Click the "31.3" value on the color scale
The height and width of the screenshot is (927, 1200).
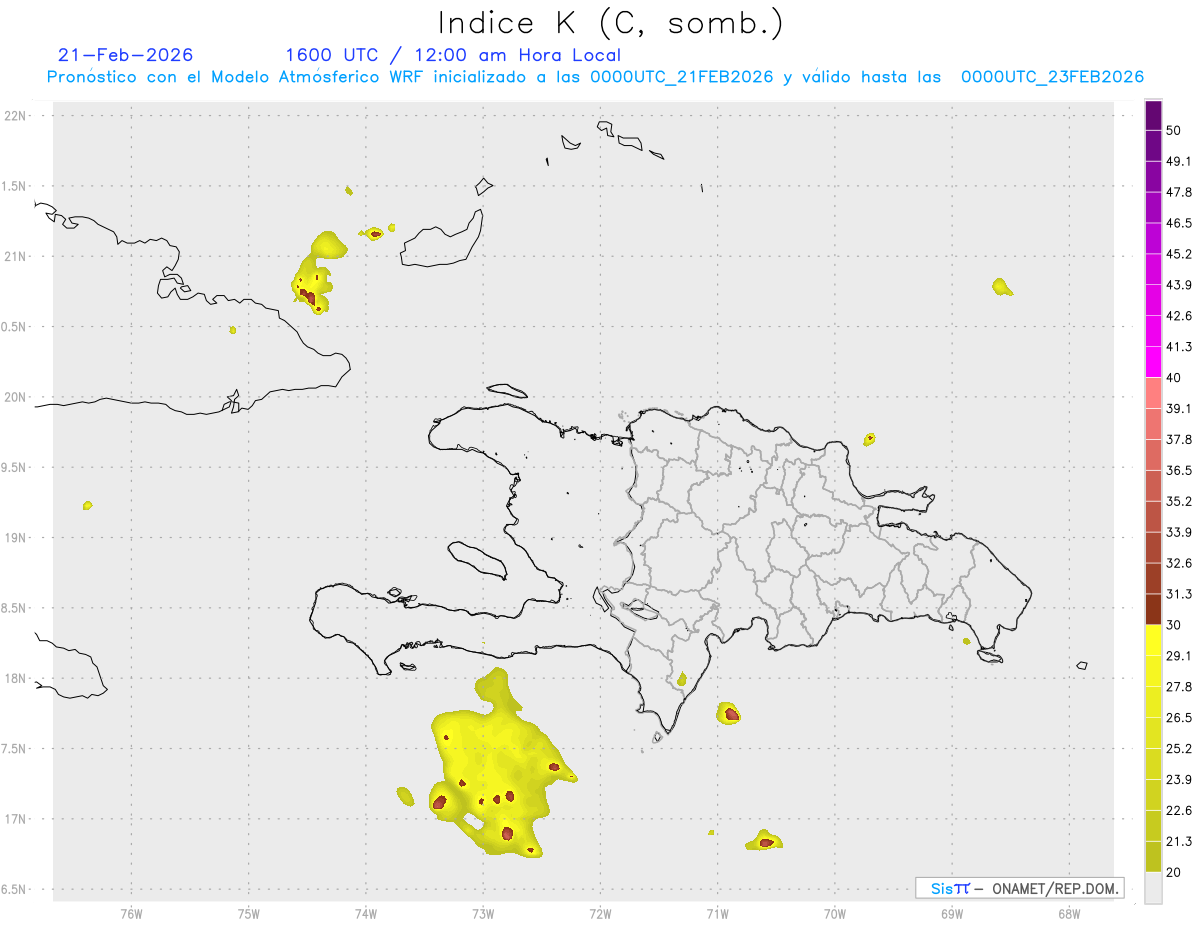(x=1179, y=594)
